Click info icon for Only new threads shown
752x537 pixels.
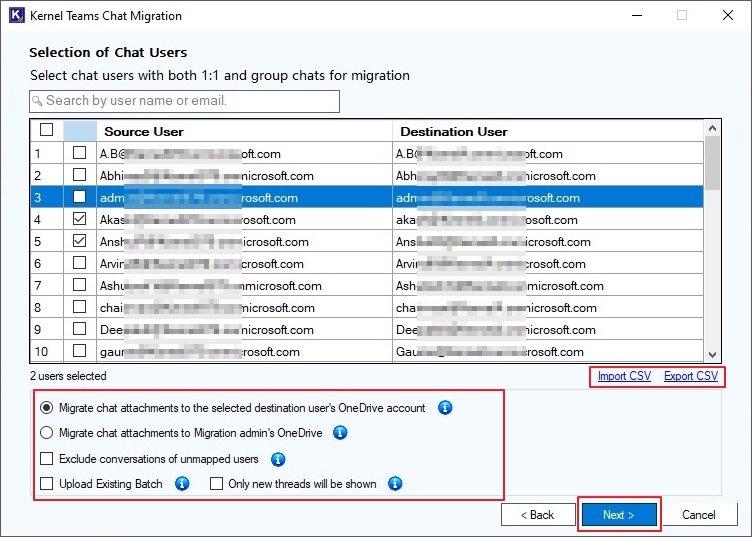tap(395, 483)
